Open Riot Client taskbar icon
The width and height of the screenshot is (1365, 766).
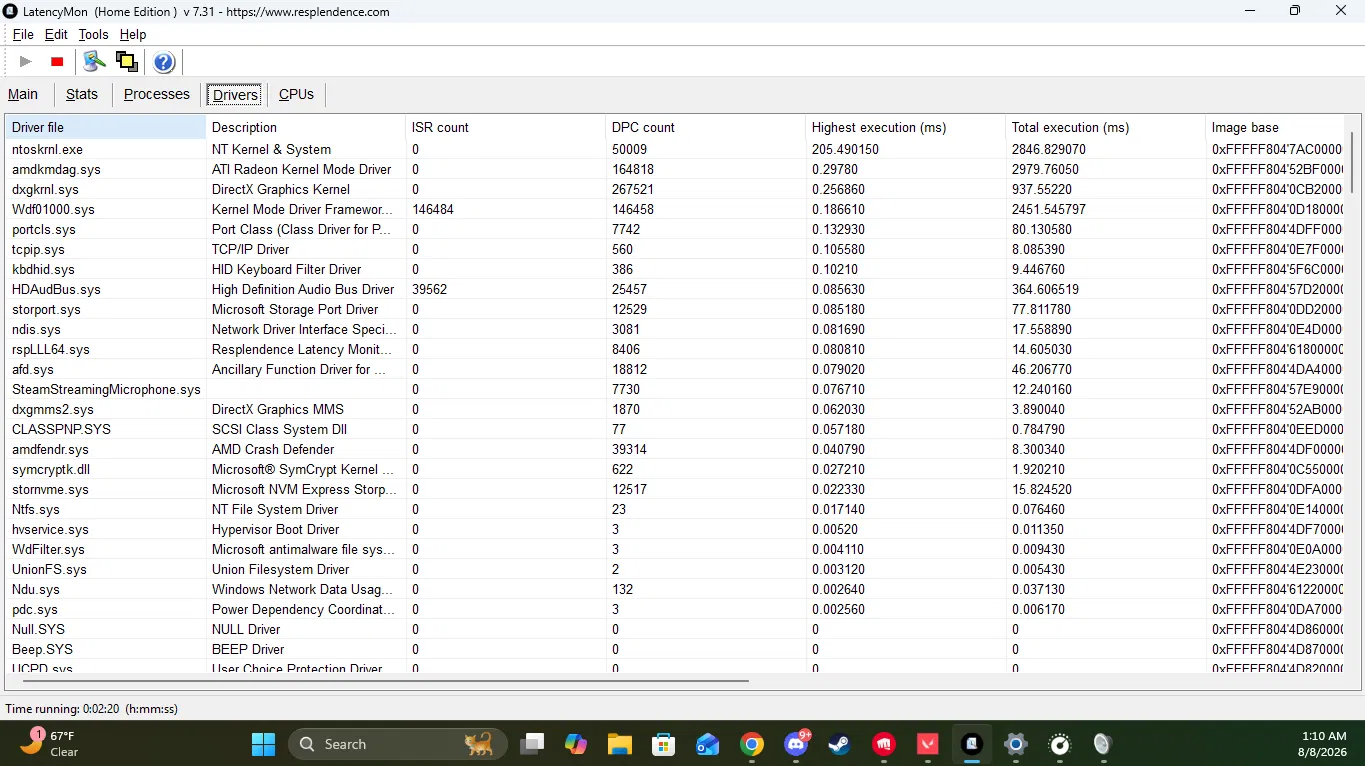point(884,744)
